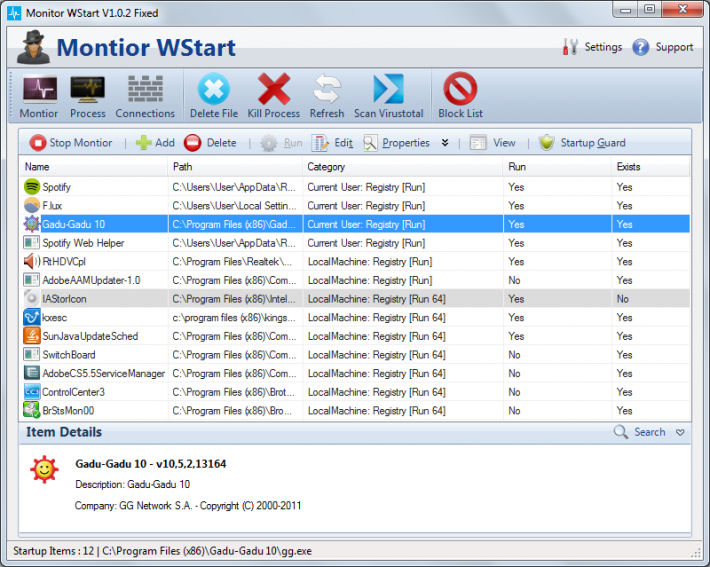Click IAStorIcon's 'No' Exists cell
This screenshot has width=710, height=567.
pos(651,298)
